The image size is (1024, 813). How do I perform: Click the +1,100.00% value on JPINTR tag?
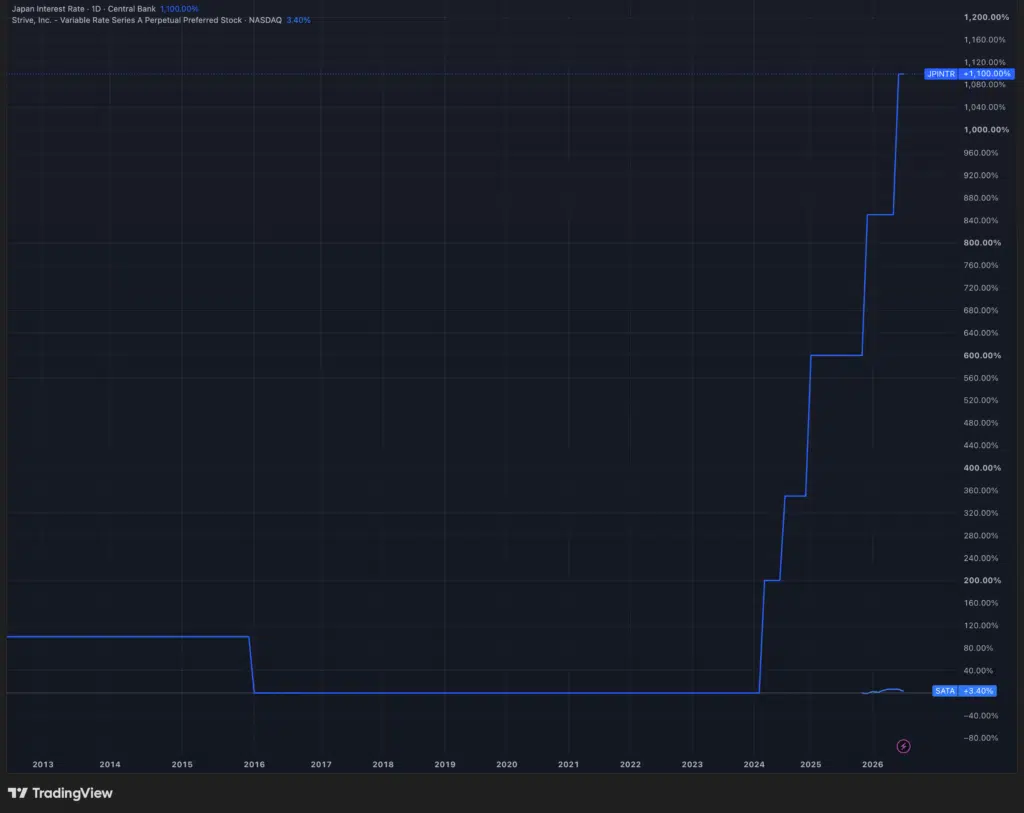click(987, 74)
